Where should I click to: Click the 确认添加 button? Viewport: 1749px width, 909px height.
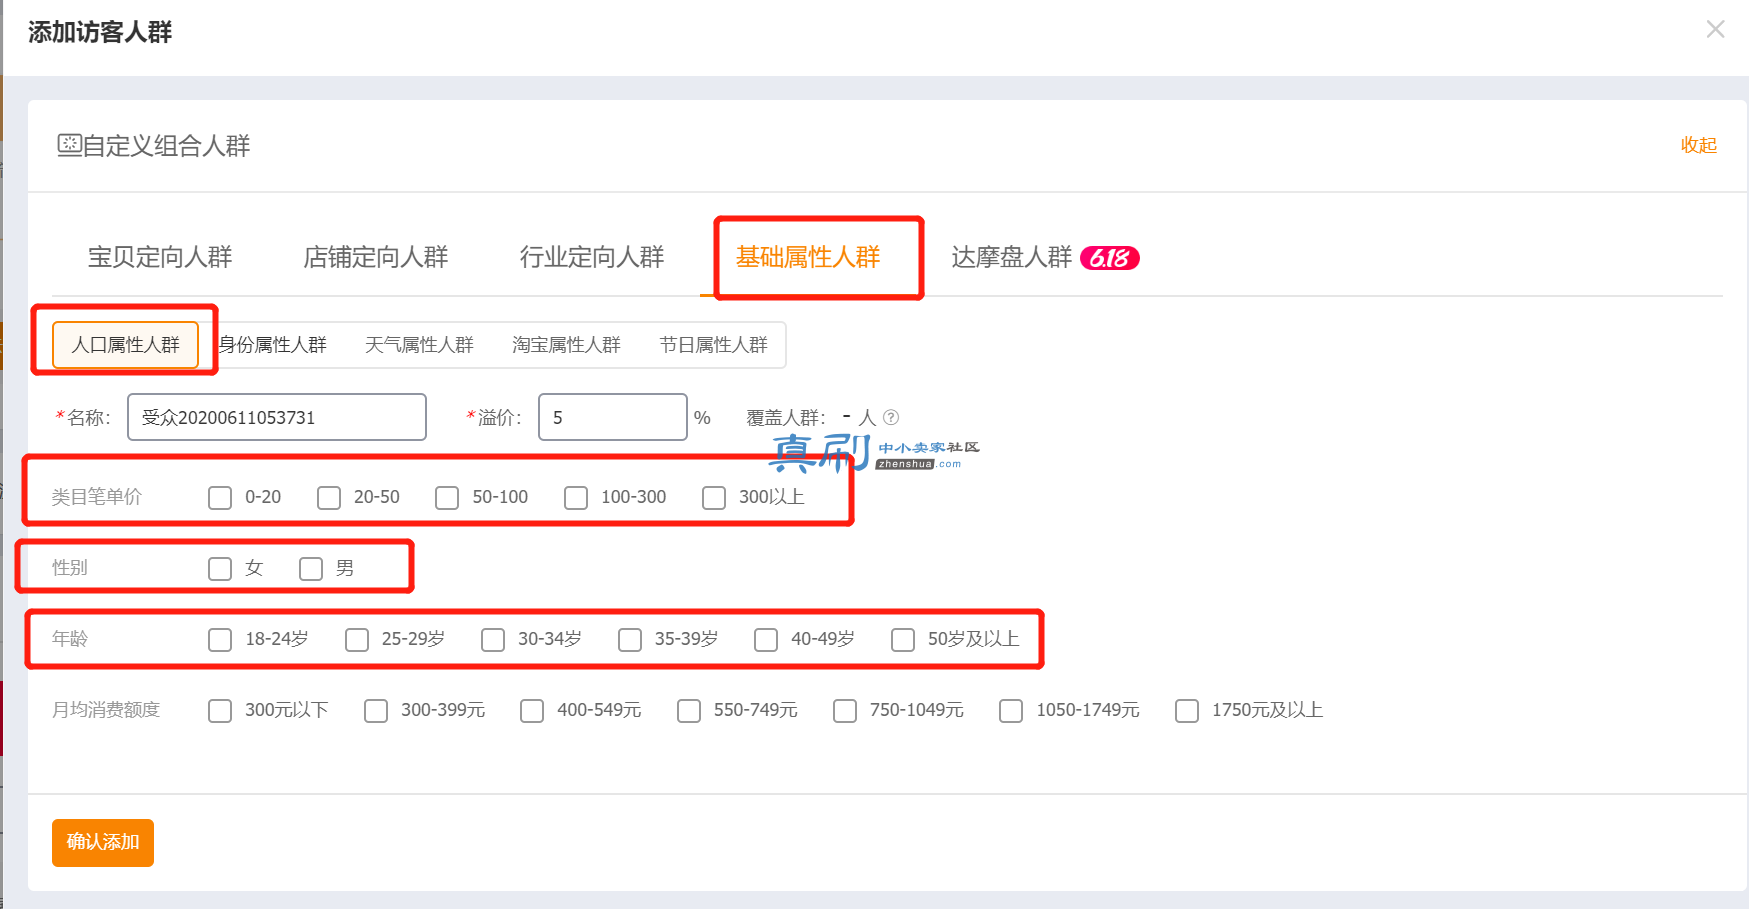coord(103,842)
